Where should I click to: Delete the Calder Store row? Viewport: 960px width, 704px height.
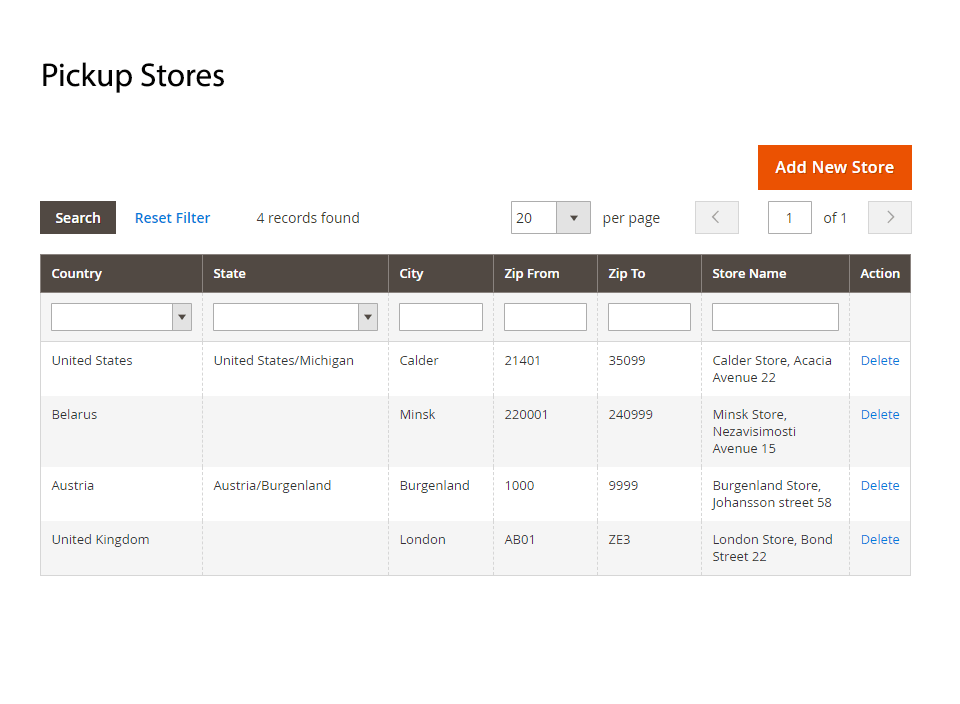coord(879,360)
